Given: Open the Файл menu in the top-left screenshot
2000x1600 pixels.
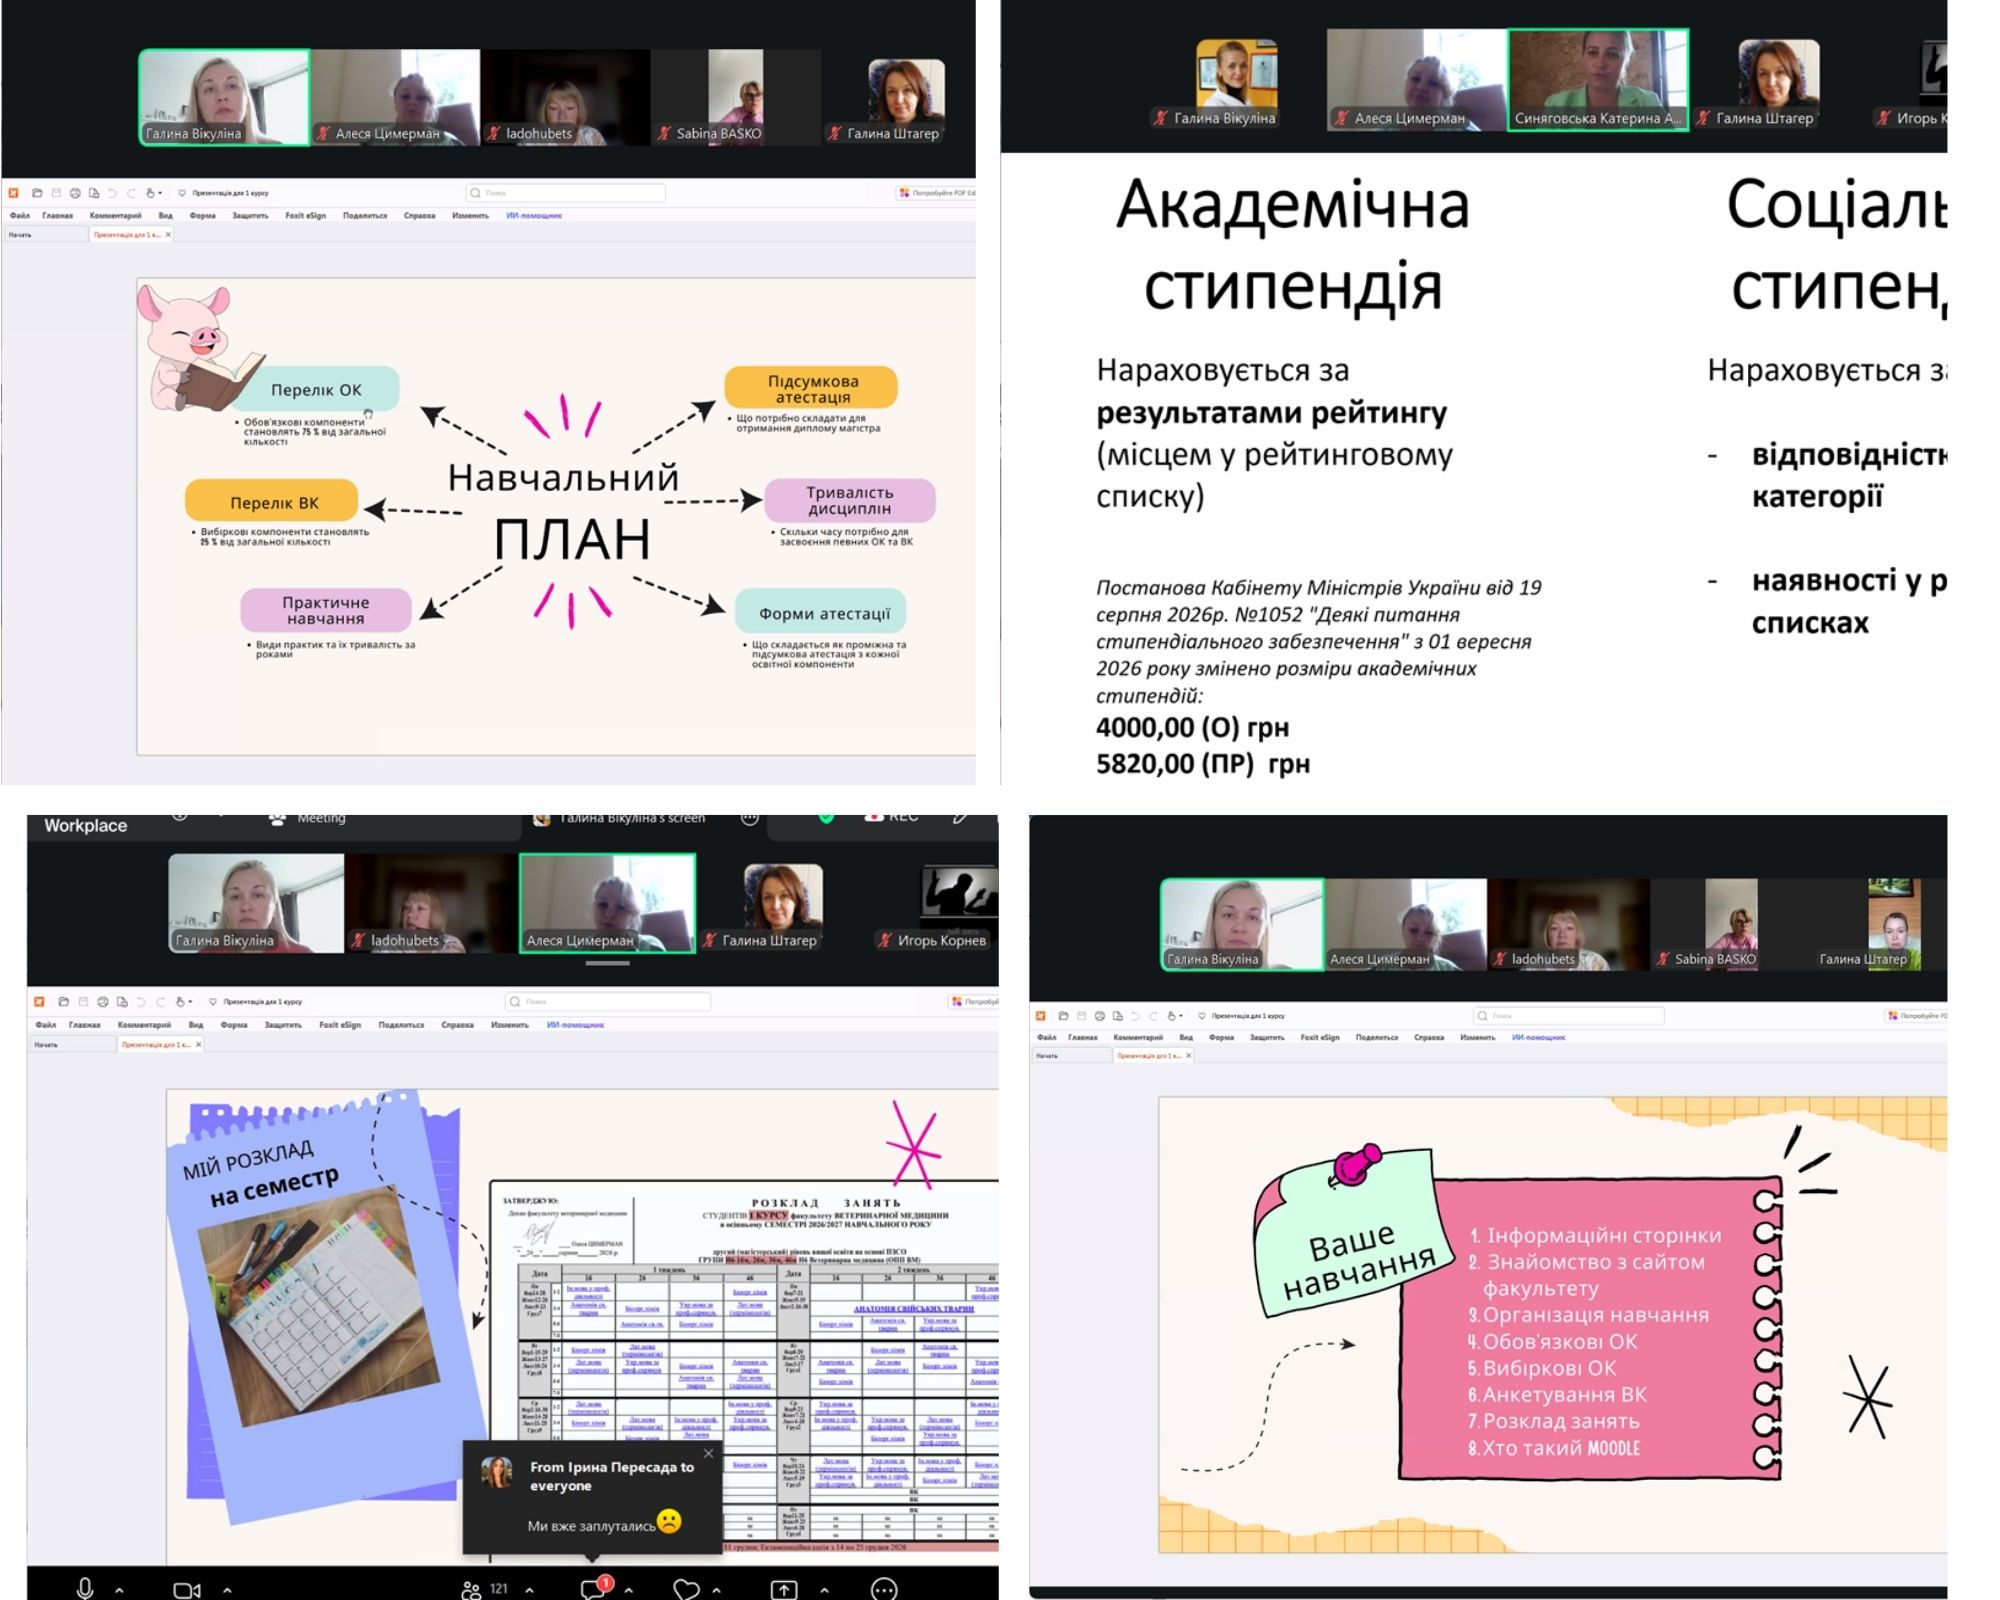Looking at the screenshot, I should coord(20,215).
